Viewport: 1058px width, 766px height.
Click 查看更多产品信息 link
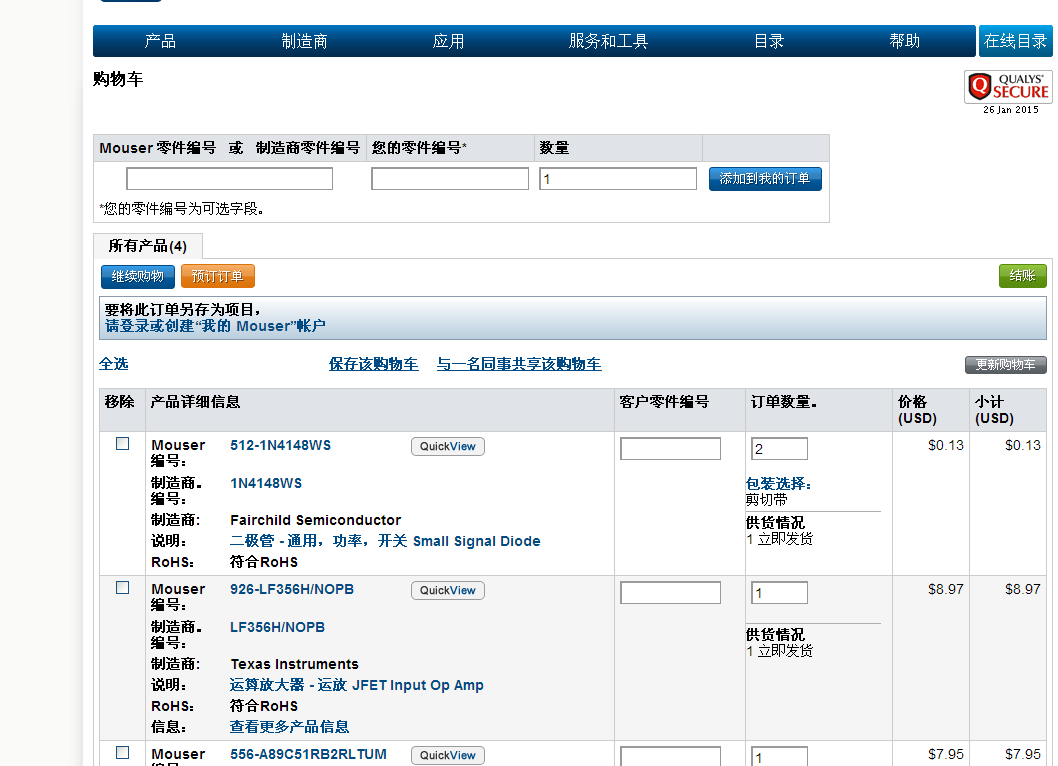289,727
